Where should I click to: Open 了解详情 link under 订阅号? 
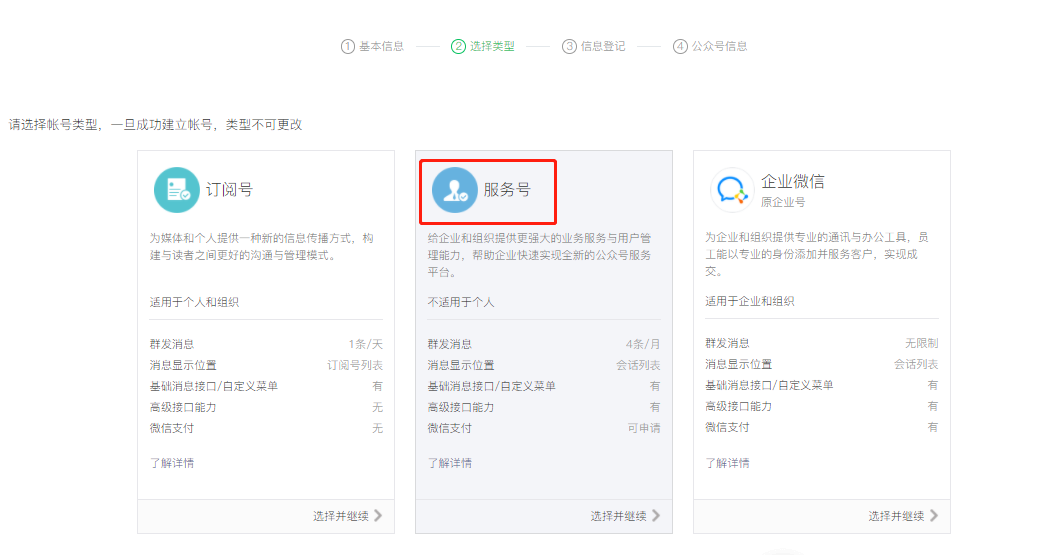click(x=171, y=463)
